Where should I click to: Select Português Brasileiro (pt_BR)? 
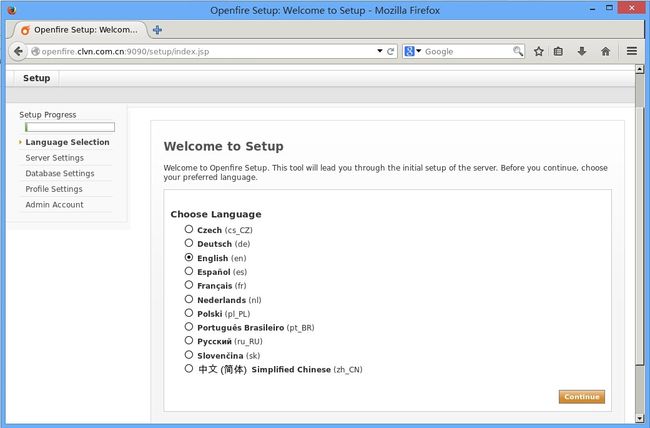(189, 327)
